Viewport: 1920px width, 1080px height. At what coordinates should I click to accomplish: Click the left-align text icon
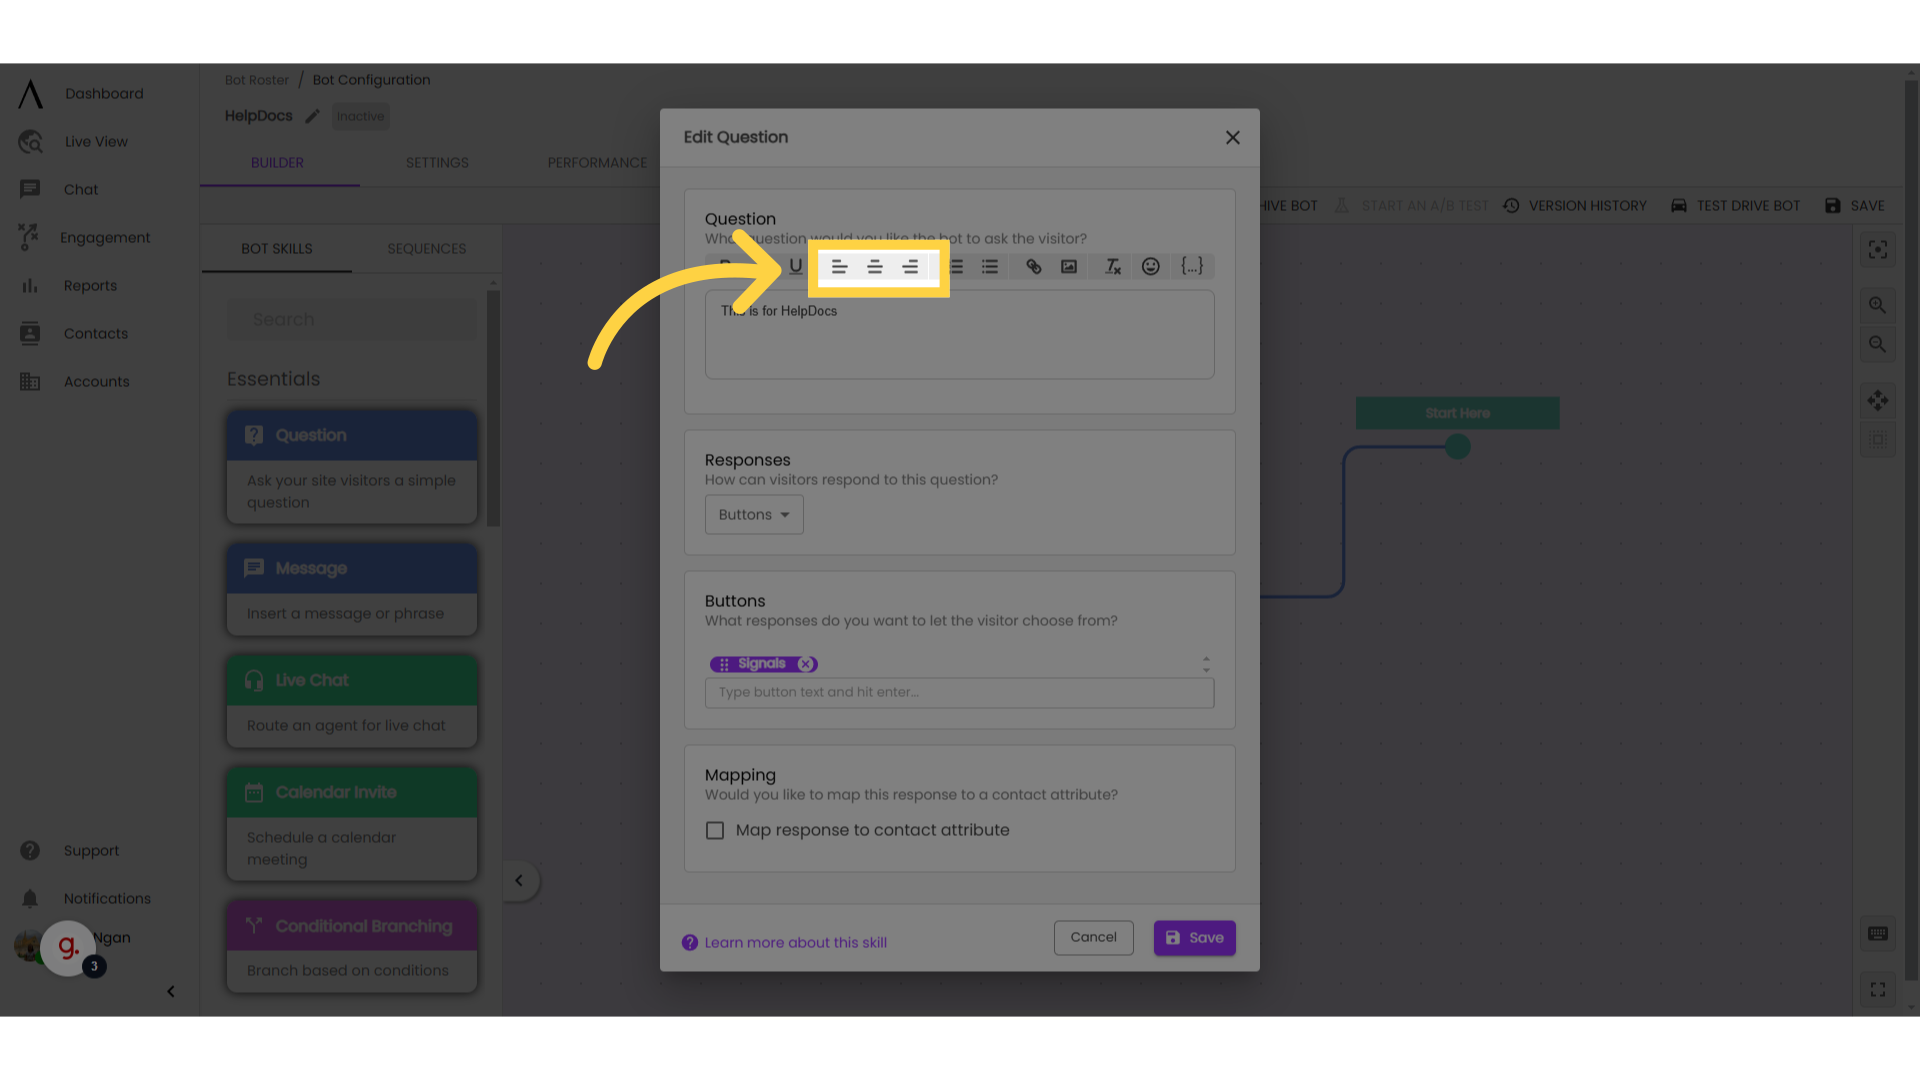point(839,266)
